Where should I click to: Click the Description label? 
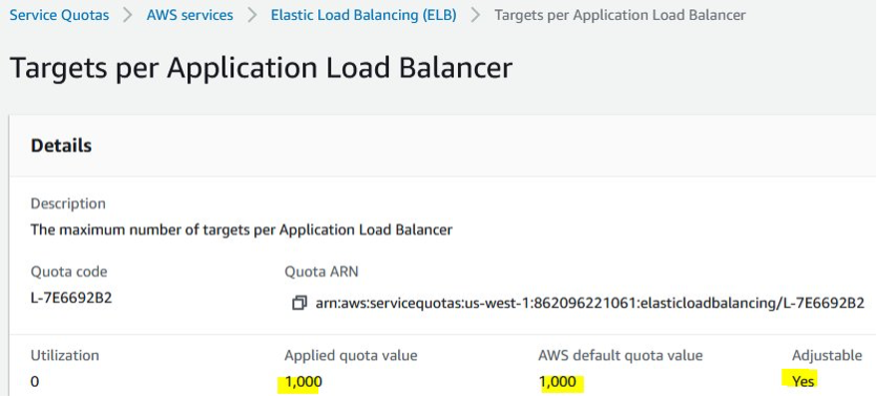point(68,203)
